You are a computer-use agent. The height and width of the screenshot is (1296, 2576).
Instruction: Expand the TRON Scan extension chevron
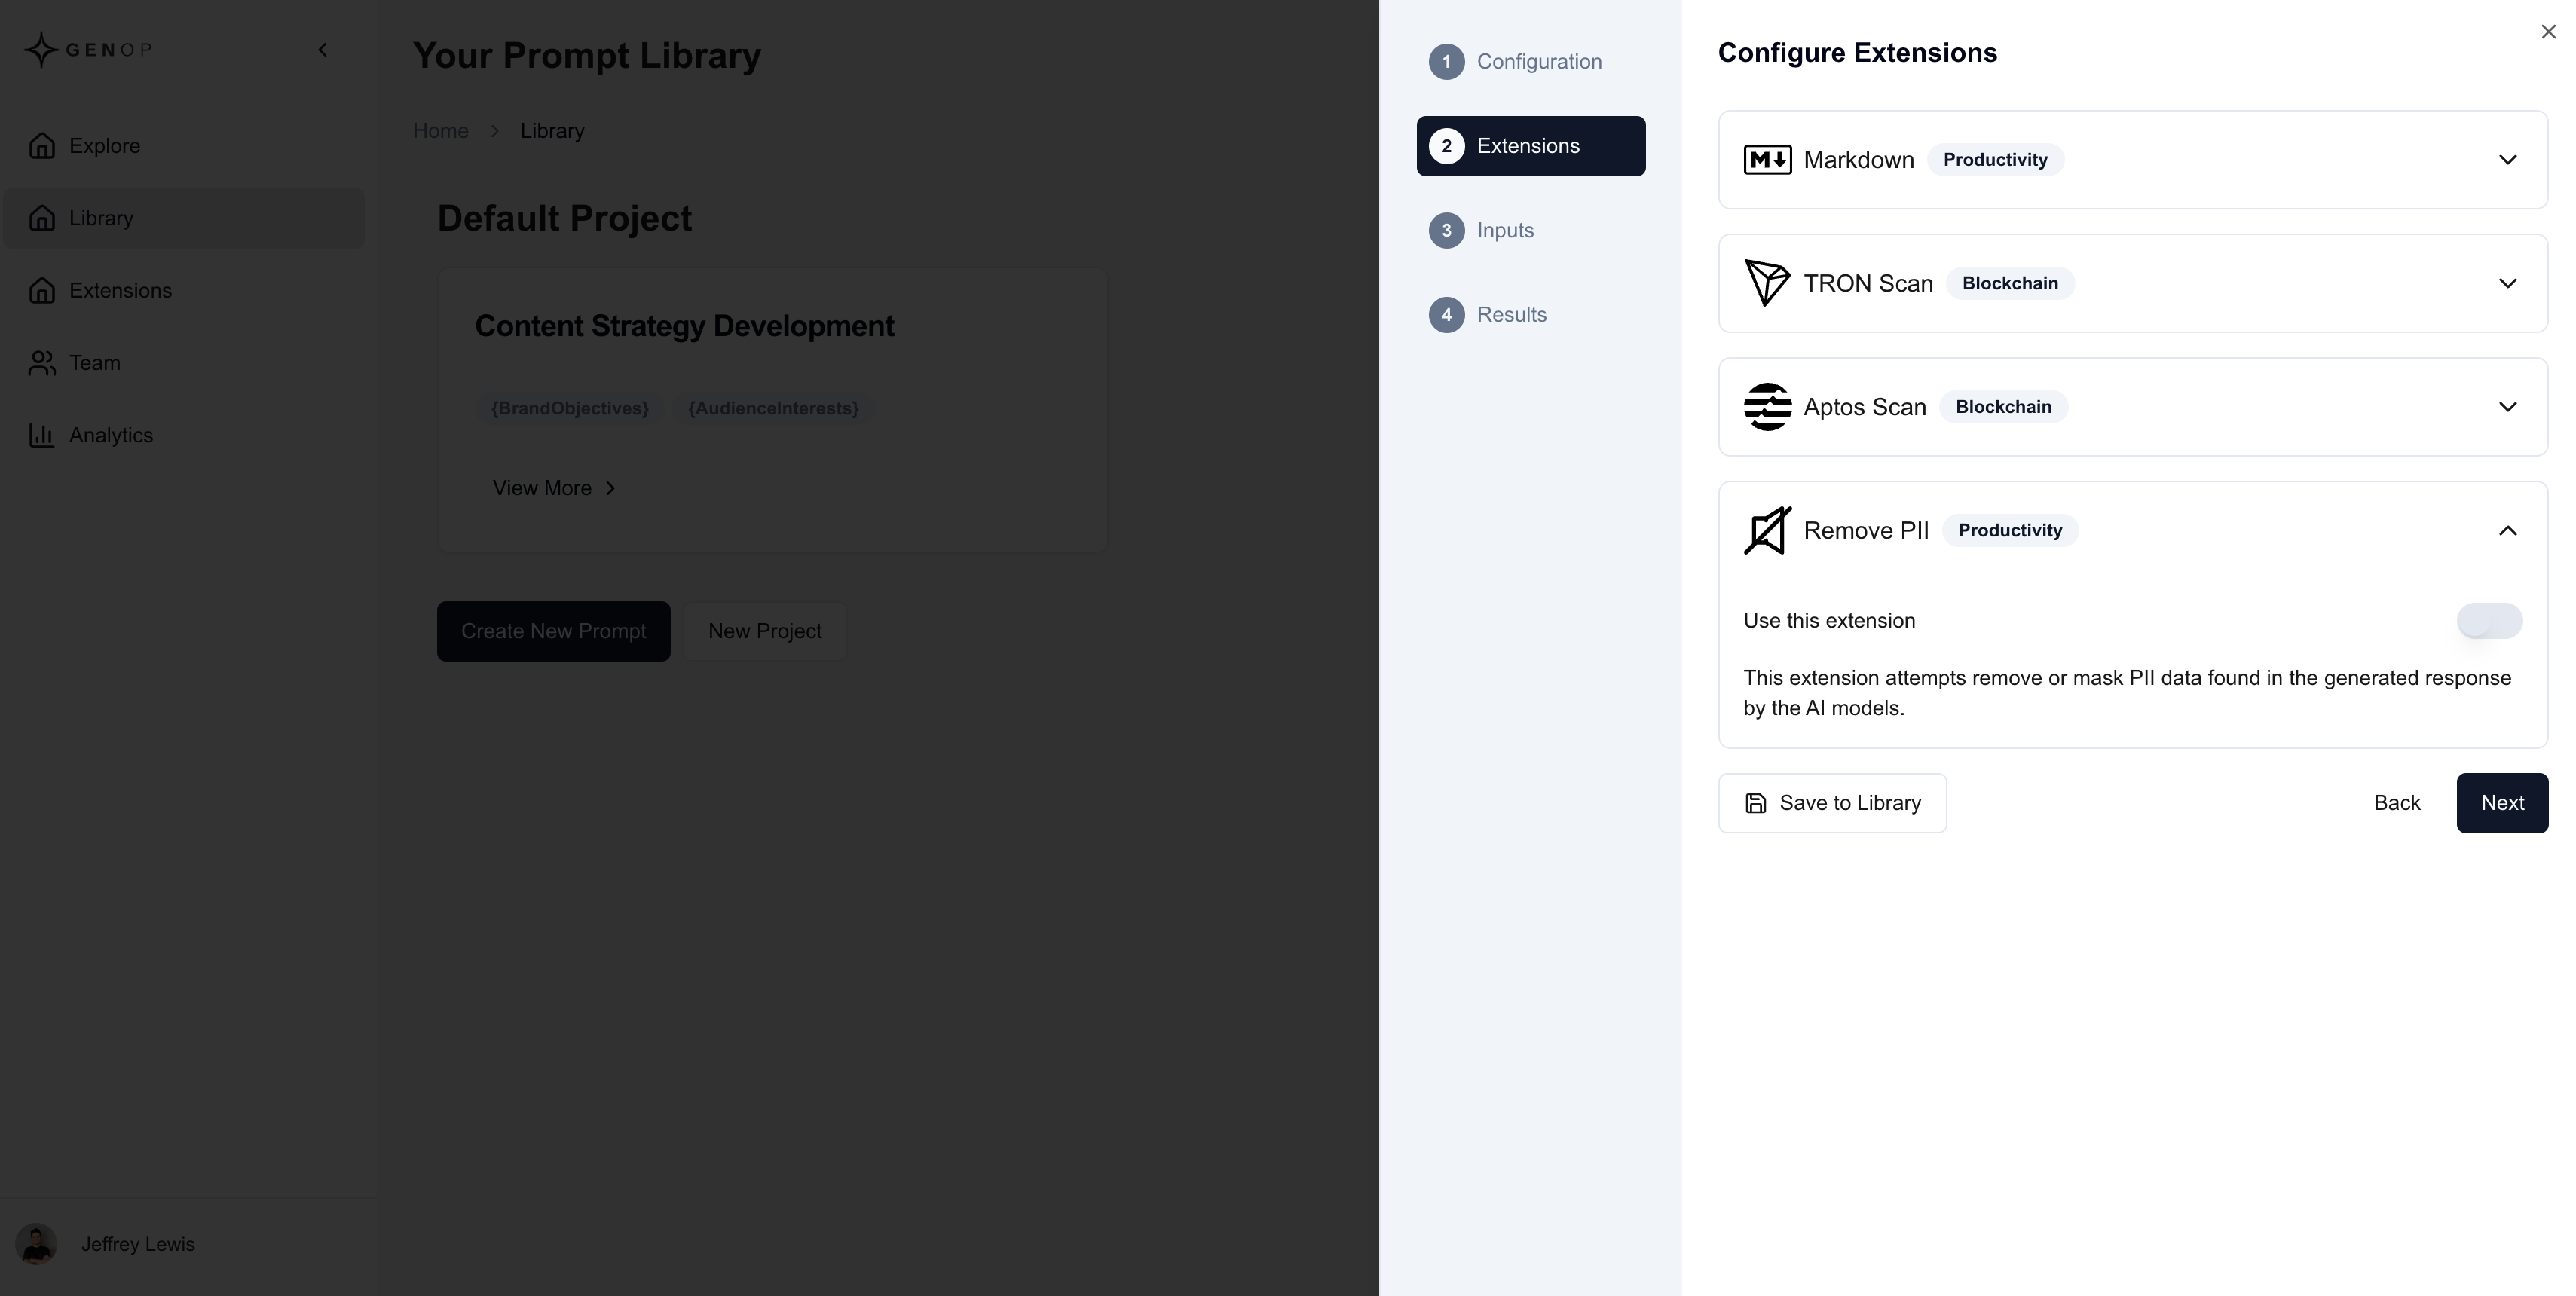[2507, 283]
